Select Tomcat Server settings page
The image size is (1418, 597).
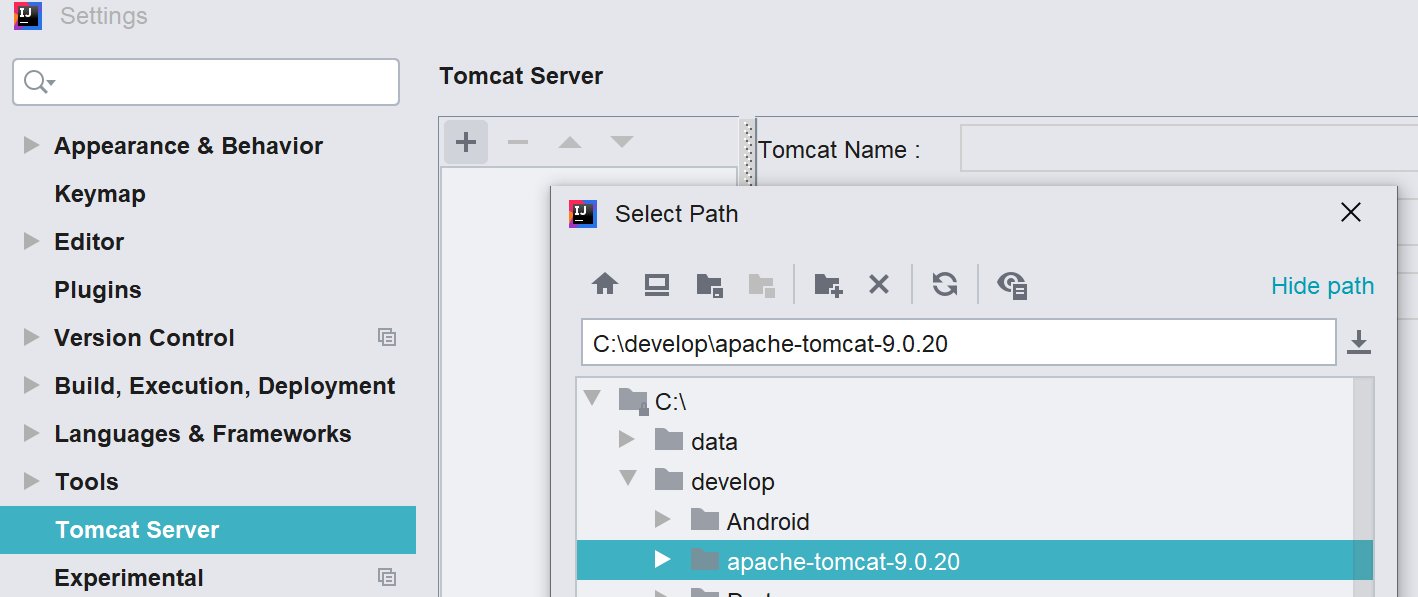point(208,530)
